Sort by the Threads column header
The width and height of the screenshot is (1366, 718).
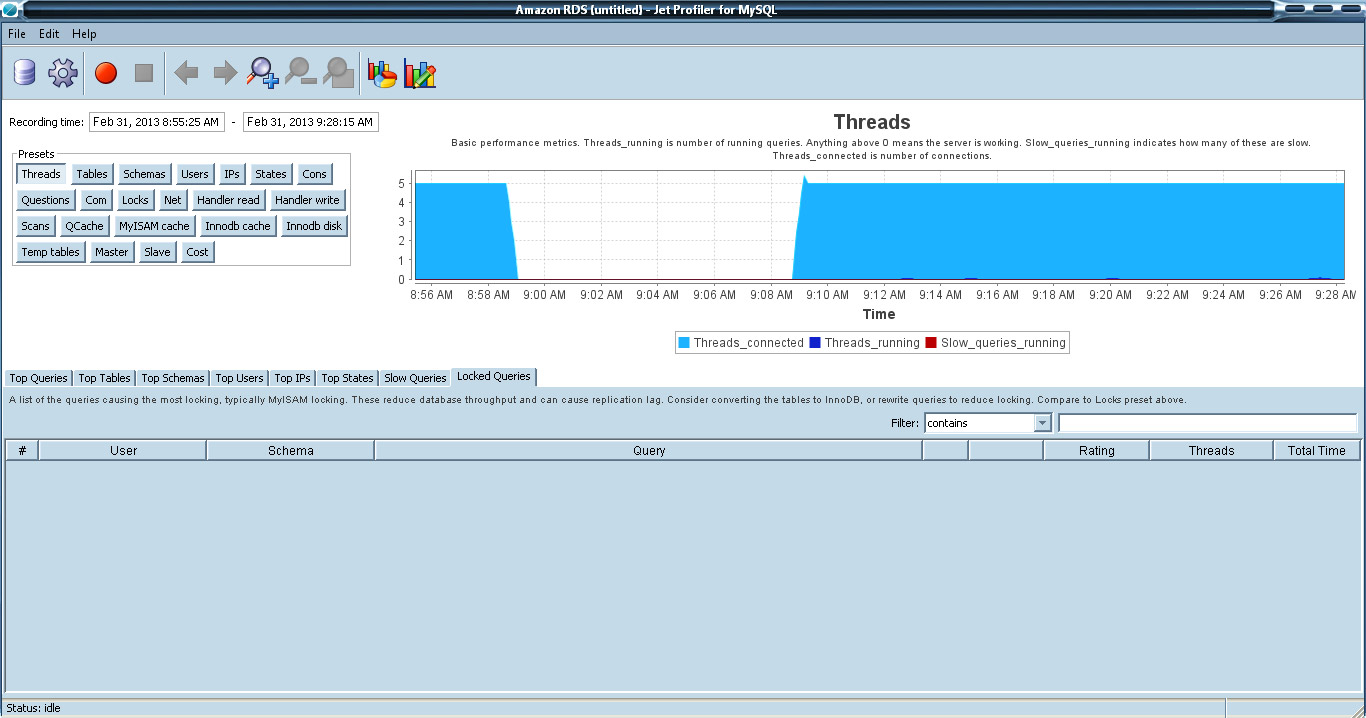[1211, 450]
